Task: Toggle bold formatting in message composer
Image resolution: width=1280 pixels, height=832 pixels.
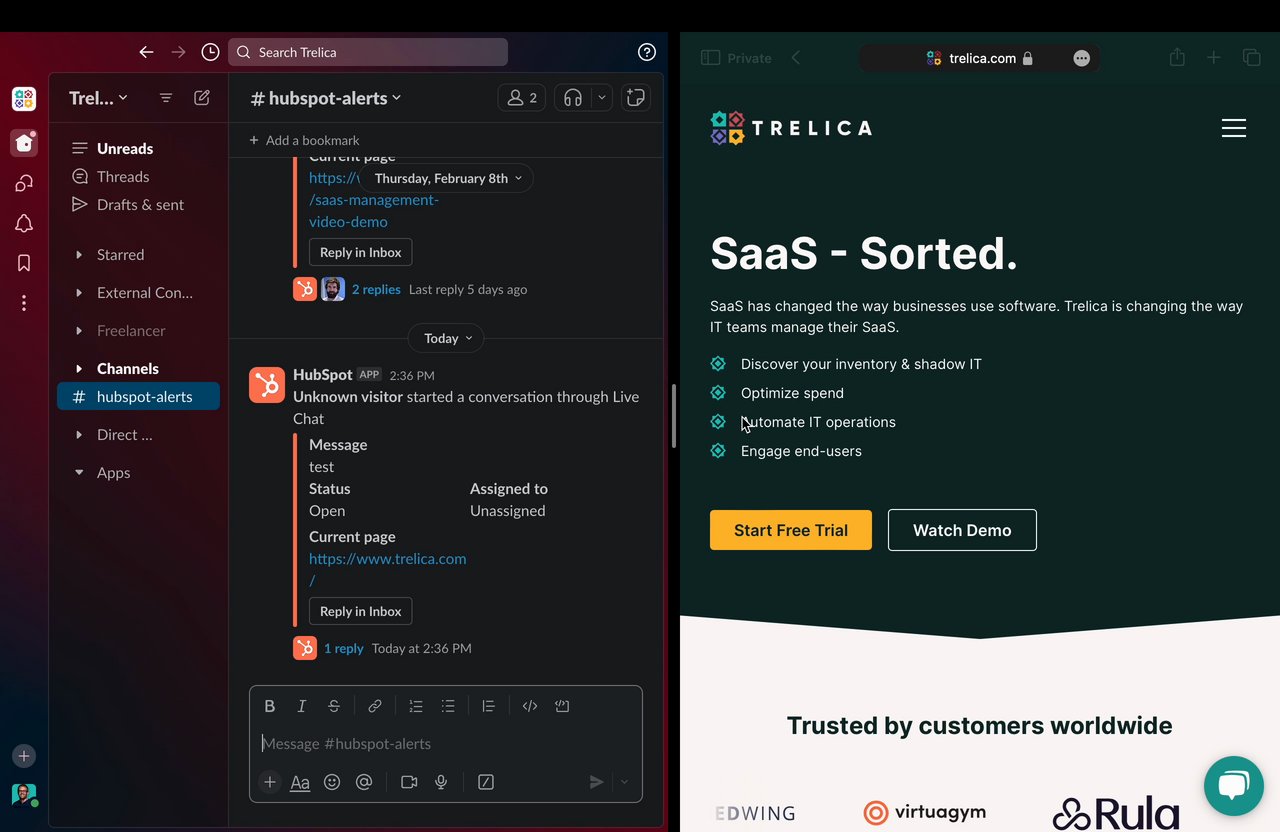Action: [270, 706]
